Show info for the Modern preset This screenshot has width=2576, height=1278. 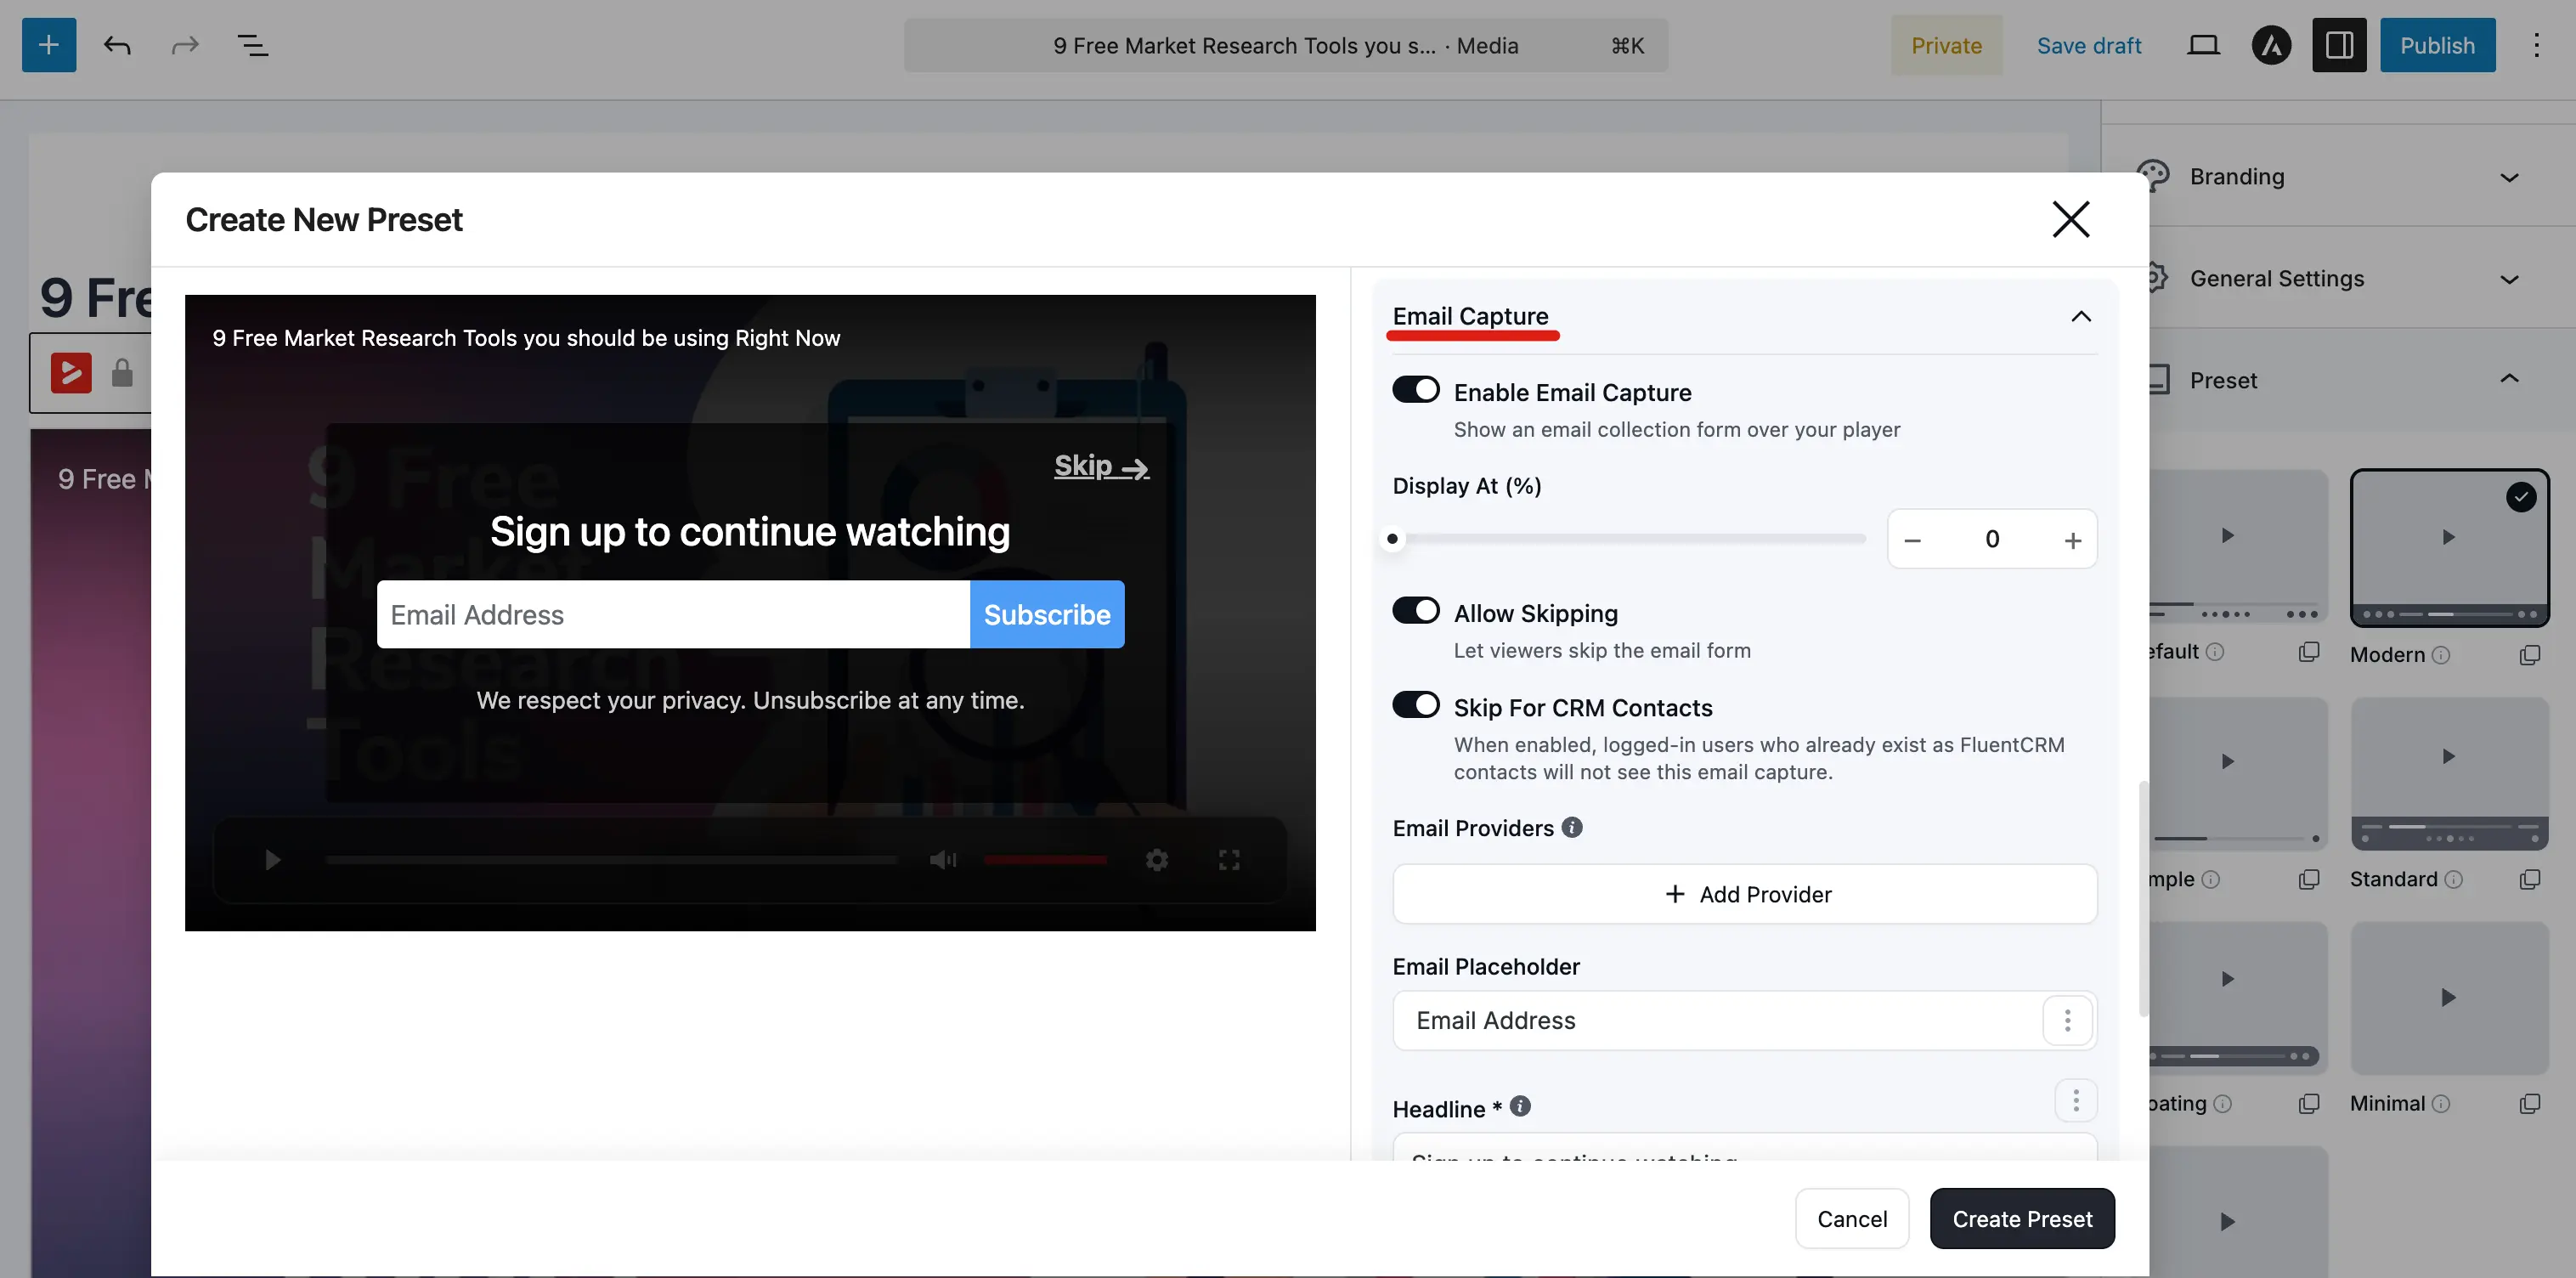click(2441, 656)
